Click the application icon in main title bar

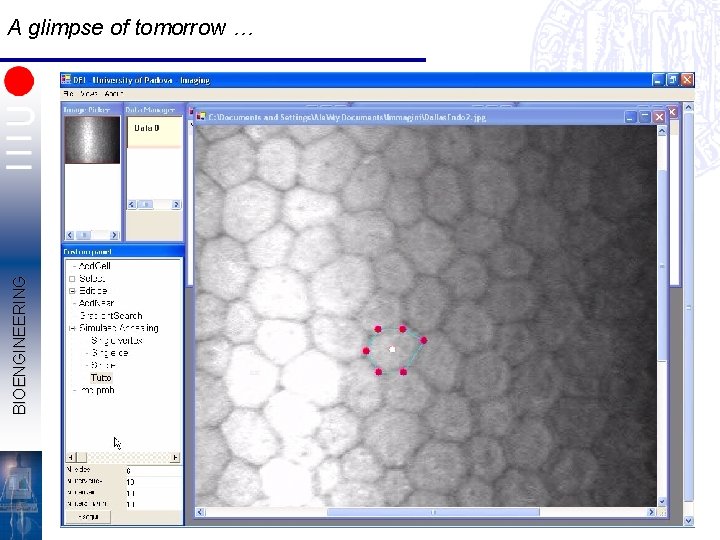(x=67, y=79)
